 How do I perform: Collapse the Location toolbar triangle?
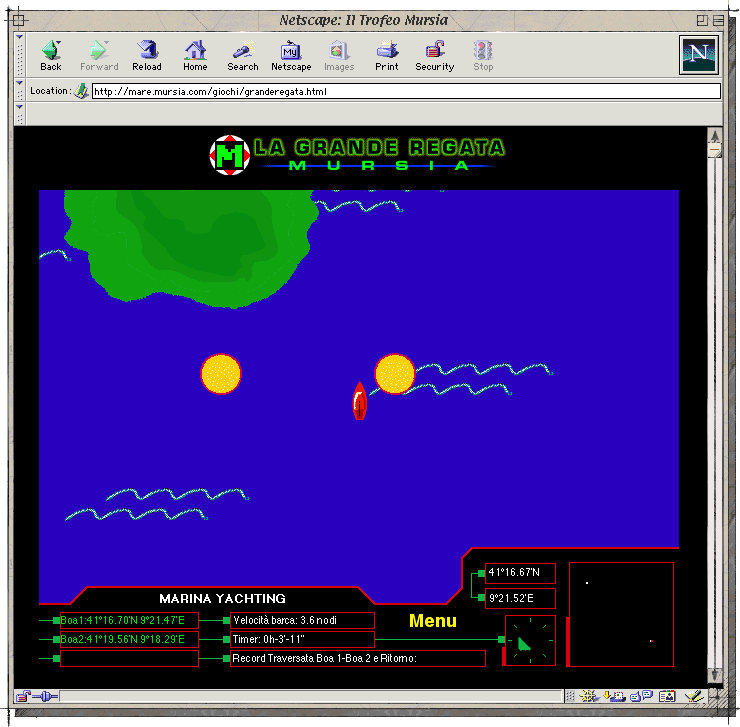[x=19, y=83]
